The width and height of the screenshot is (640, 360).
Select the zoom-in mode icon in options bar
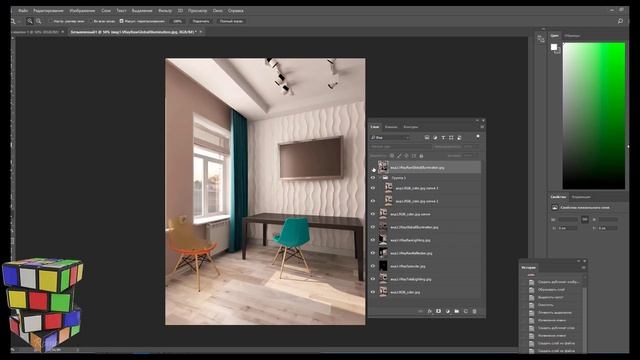coord(29,21)
